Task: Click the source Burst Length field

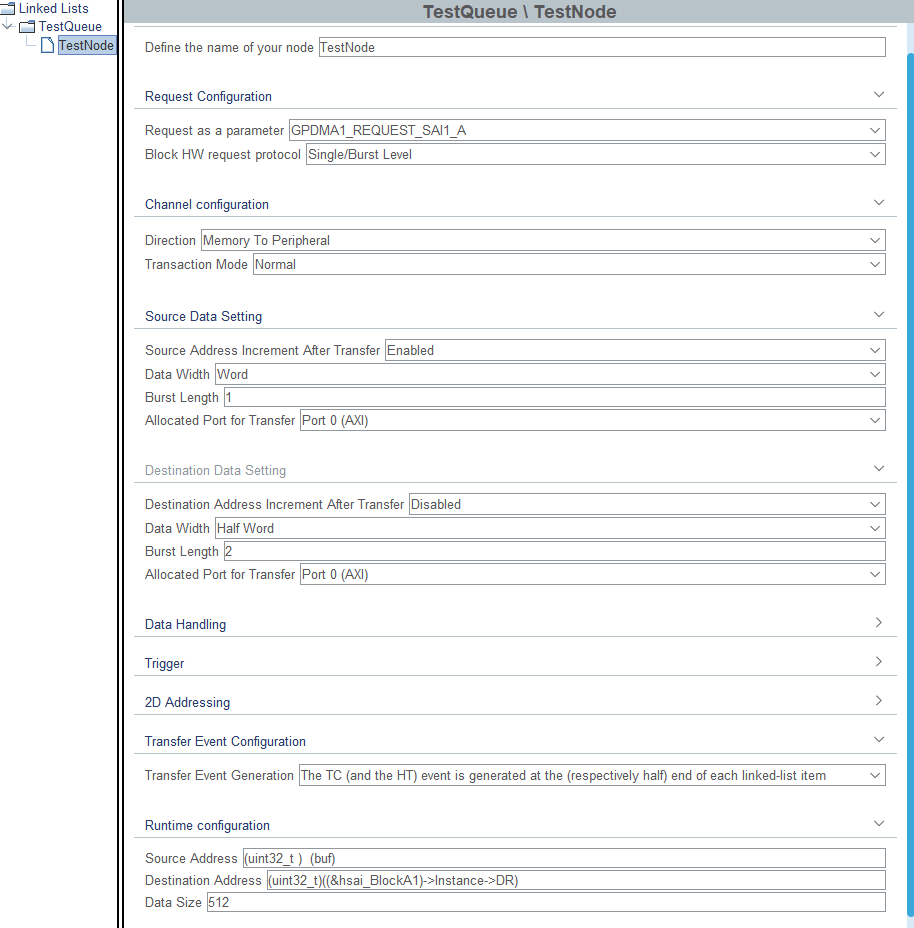Action: [555, 397]
